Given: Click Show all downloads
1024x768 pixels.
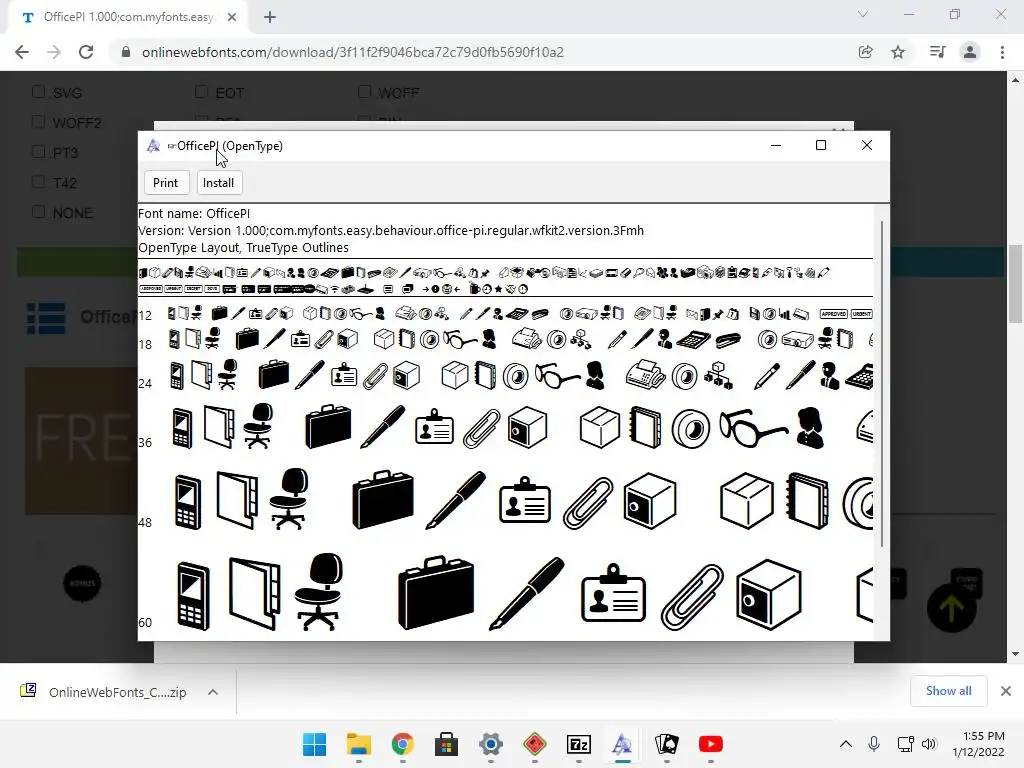Looking at the screenshot, I should 948,691.
